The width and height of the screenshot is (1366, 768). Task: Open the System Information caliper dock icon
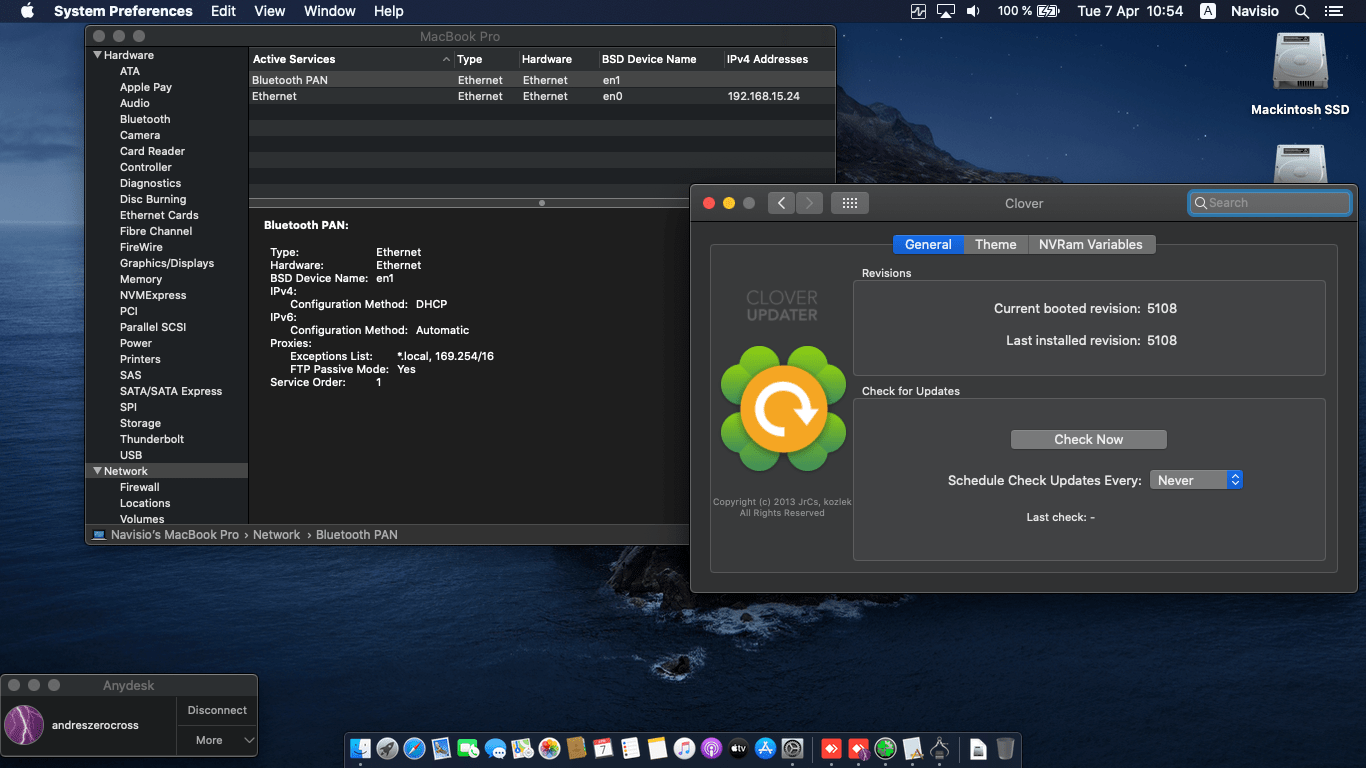[x=939, y=748]
